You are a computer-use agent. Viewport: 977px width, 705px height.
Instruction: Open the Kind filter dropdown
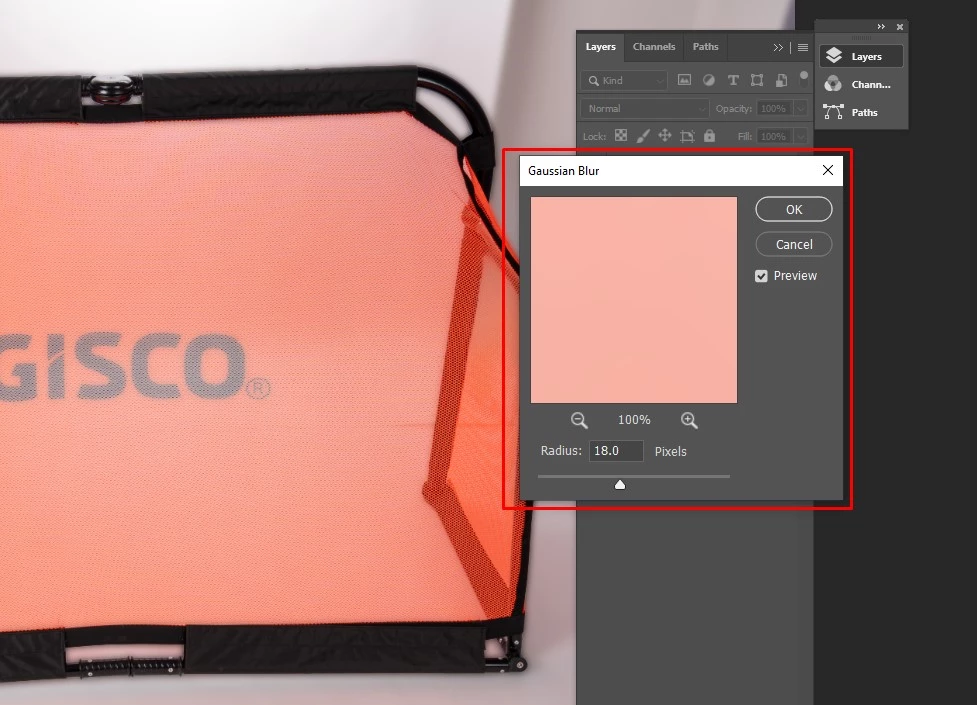625,80
